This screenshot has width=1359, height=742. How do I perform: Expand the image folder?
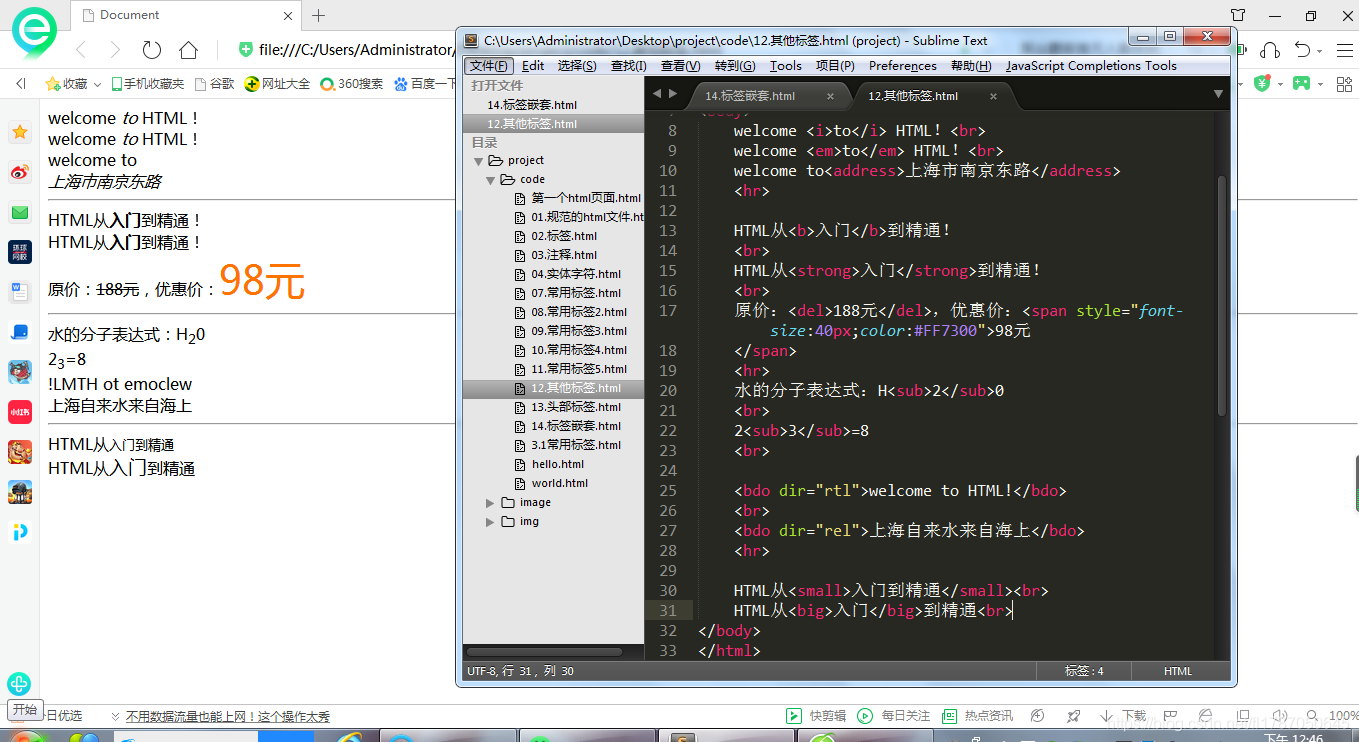pos(490,503)
